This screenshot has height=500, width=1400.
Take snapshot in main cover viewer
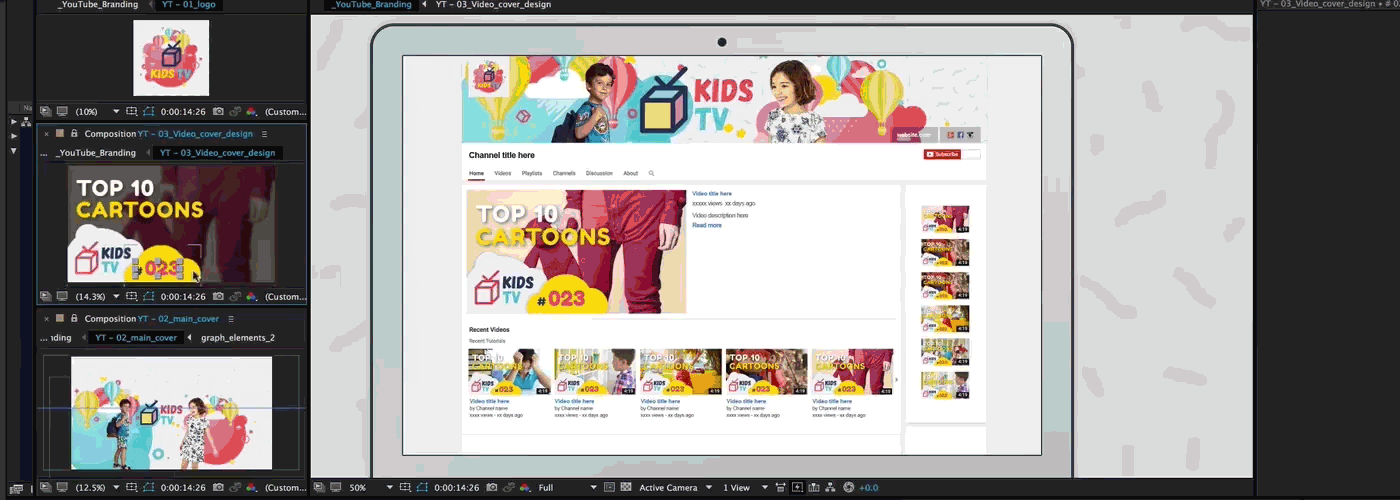point(218,488)
